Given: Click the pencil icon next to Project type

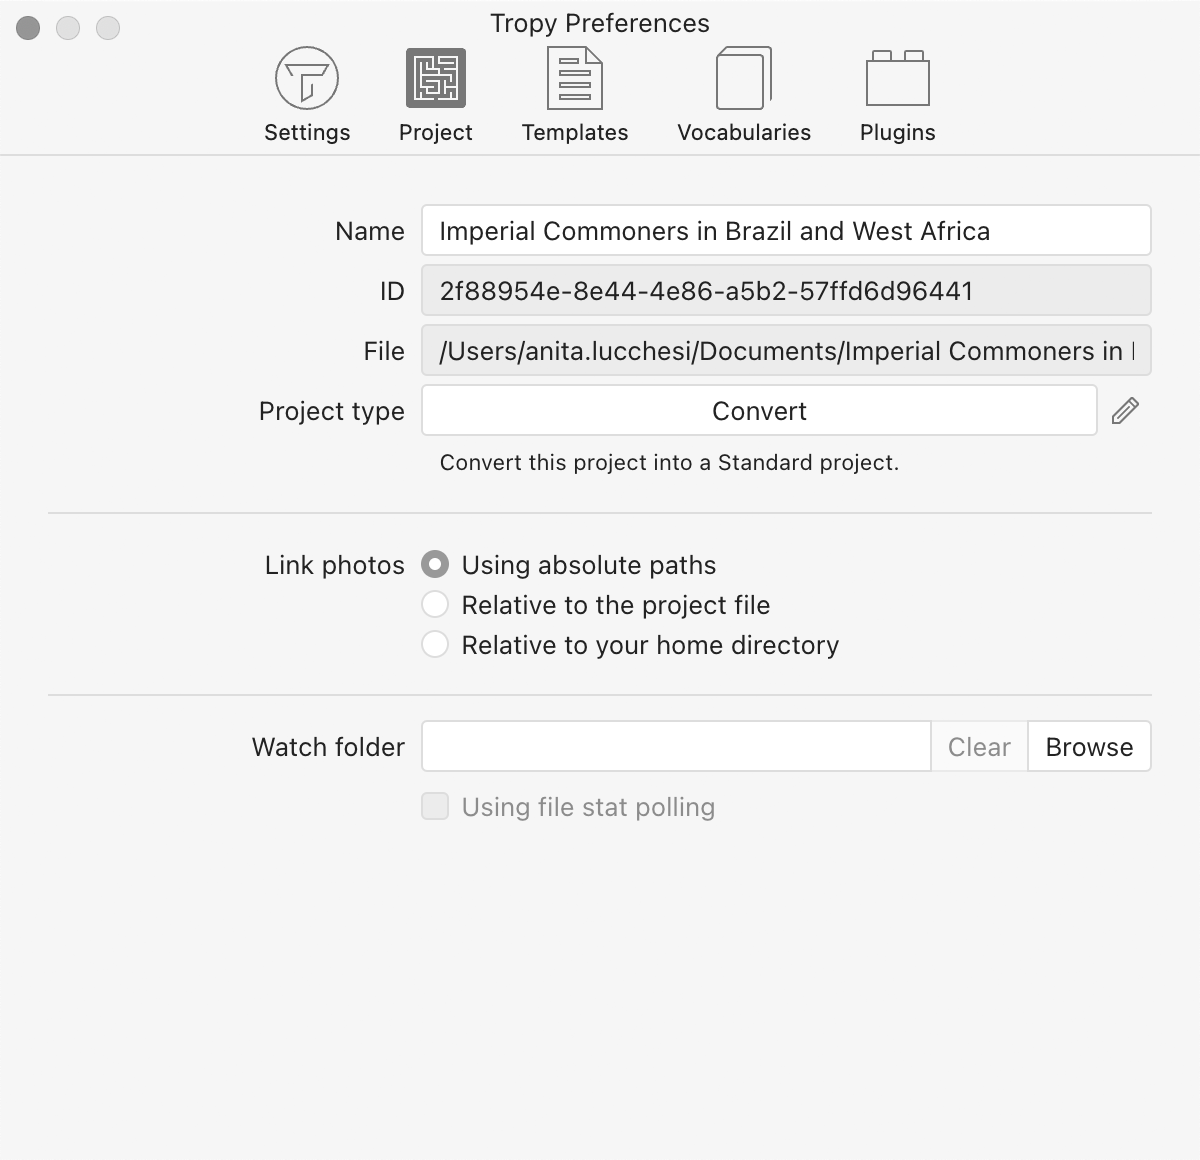Looking at the screenshot, I should pyautogui.click(x=1125, y=410).
